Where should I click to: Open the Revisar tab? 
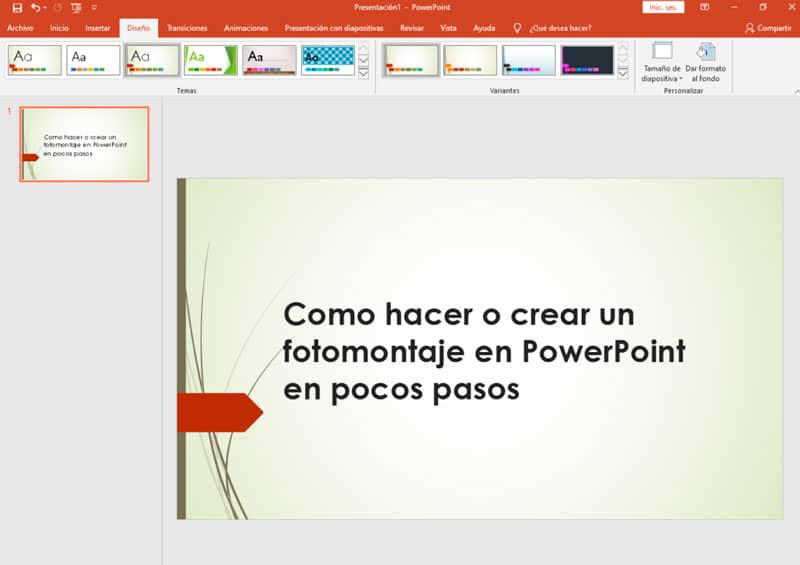[x=412, y=28]
